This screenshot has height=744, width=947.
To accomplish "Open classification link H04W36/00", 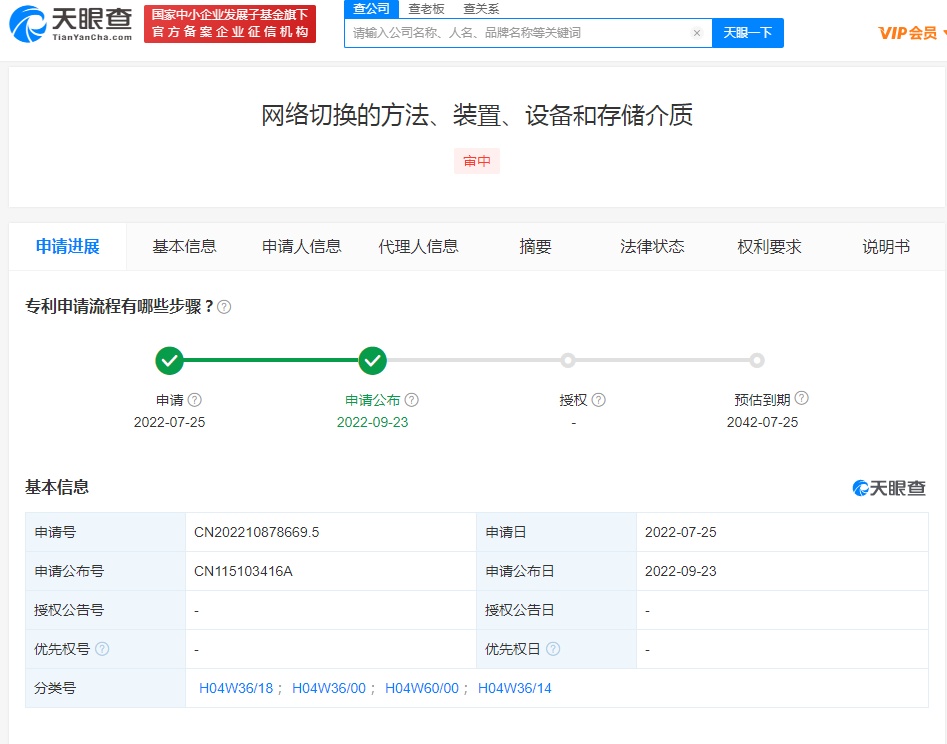I will click(329, 688).
